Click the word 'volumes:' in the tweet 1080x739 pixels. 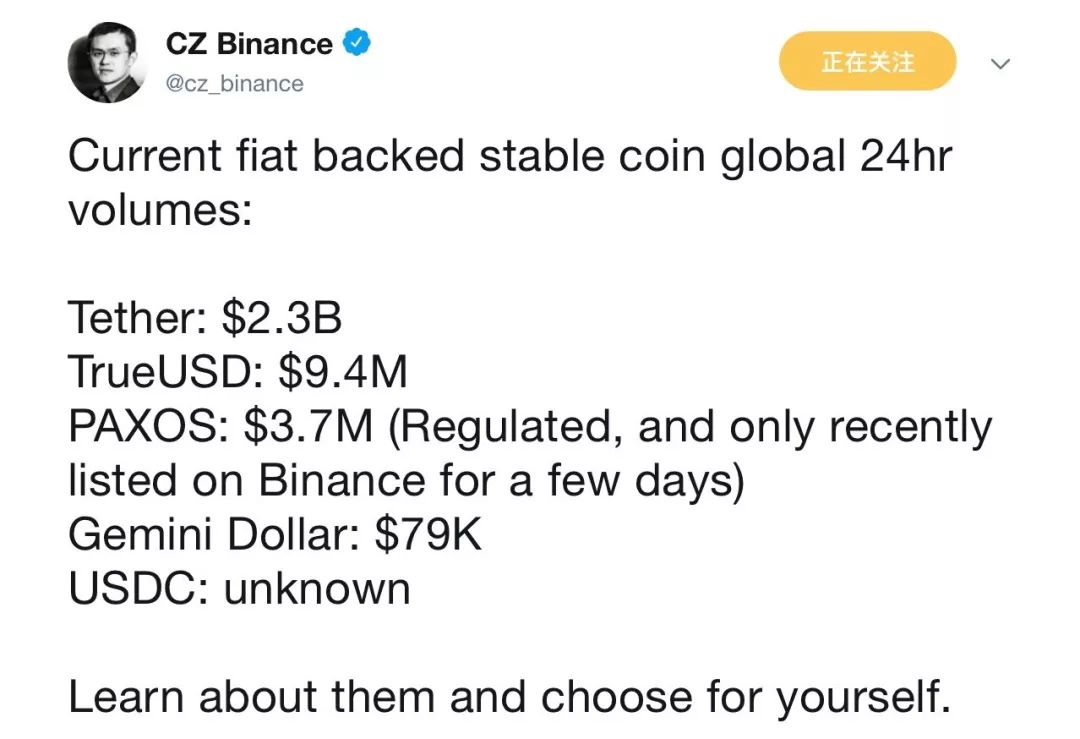pos(160,209)
